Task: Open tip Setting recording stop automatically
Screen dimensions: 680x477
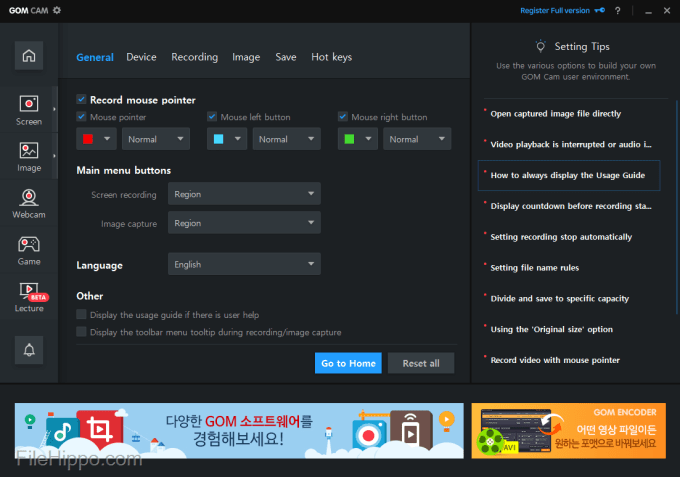Action: point(561,237)
